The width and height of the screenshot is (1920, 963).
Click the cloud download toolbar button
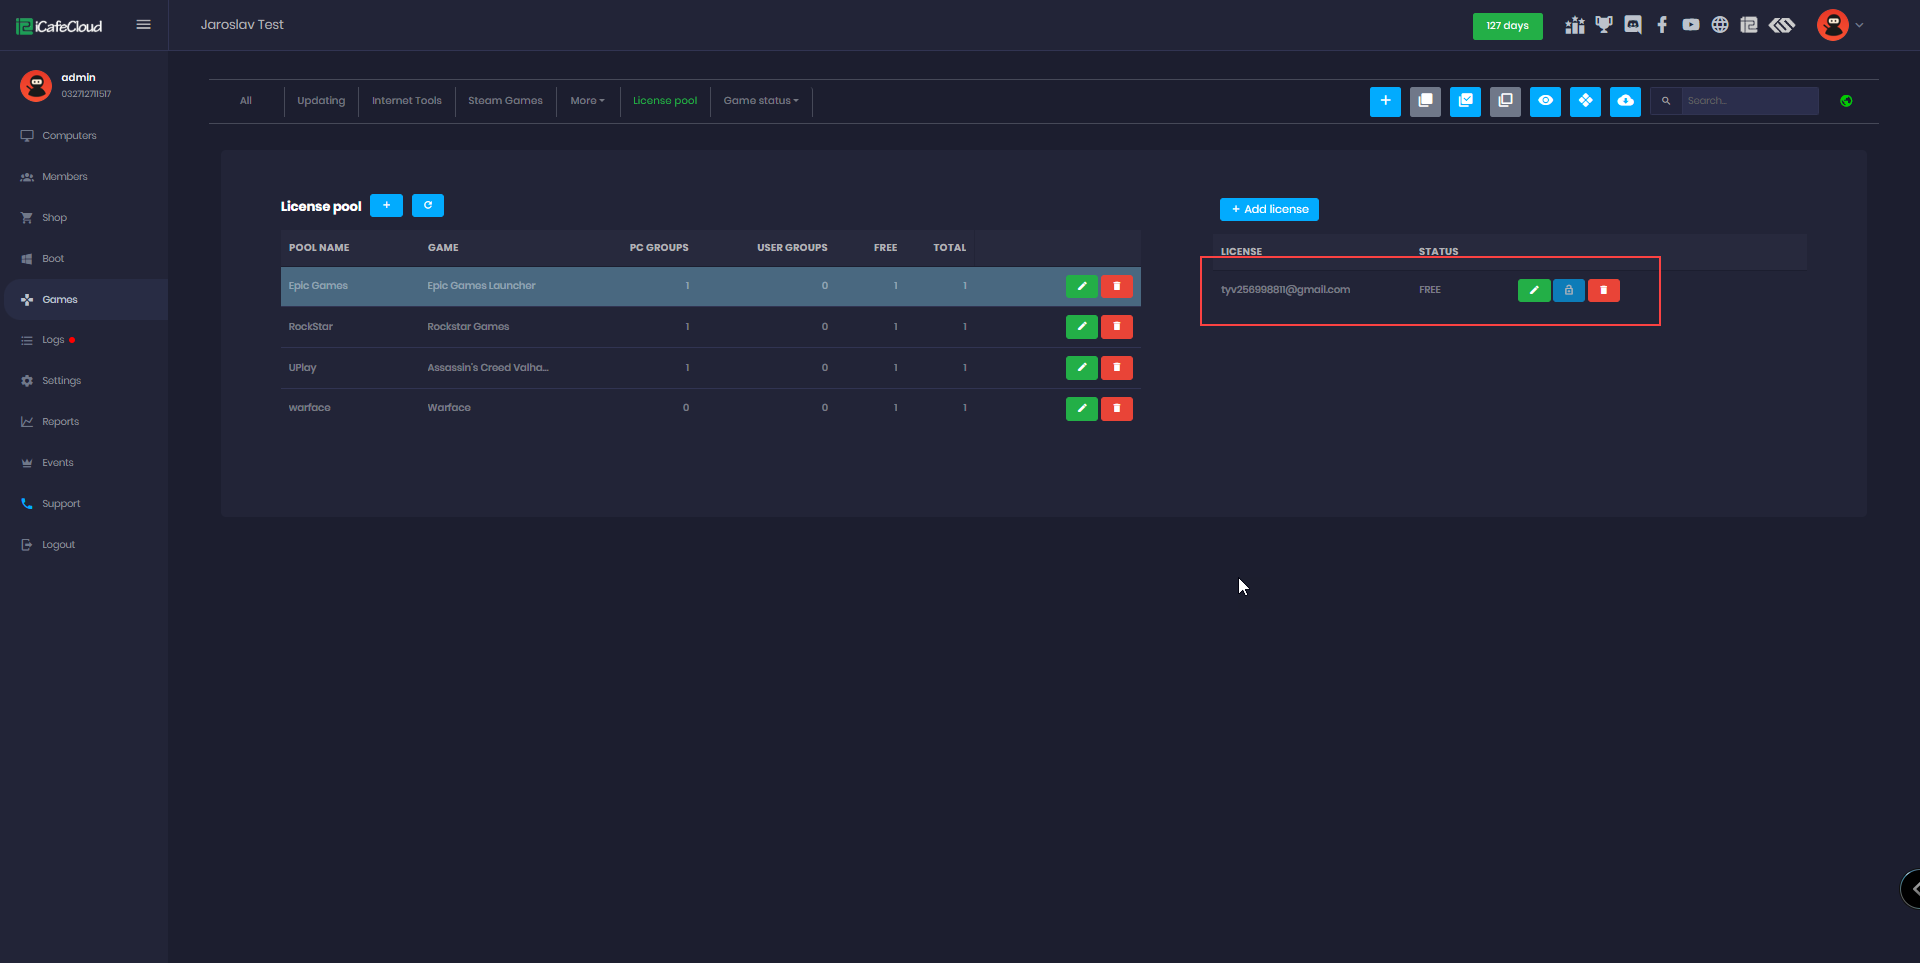pyautogui.click(x=1625, y=101)
